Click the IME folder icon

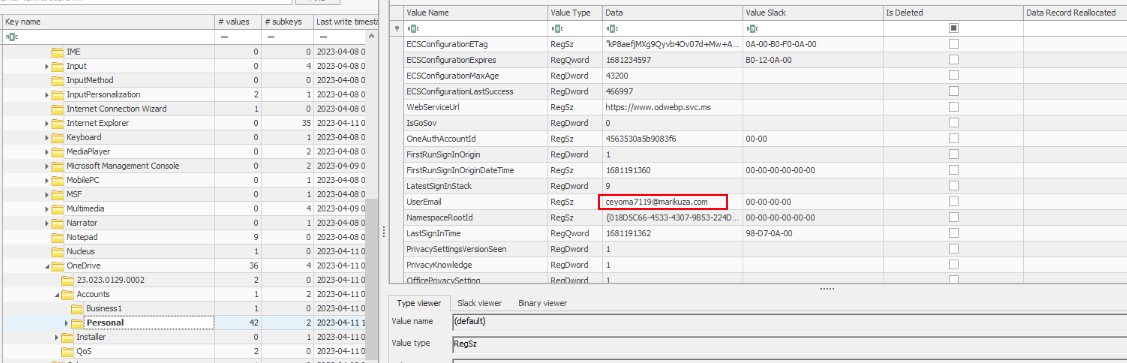(57, 52)
